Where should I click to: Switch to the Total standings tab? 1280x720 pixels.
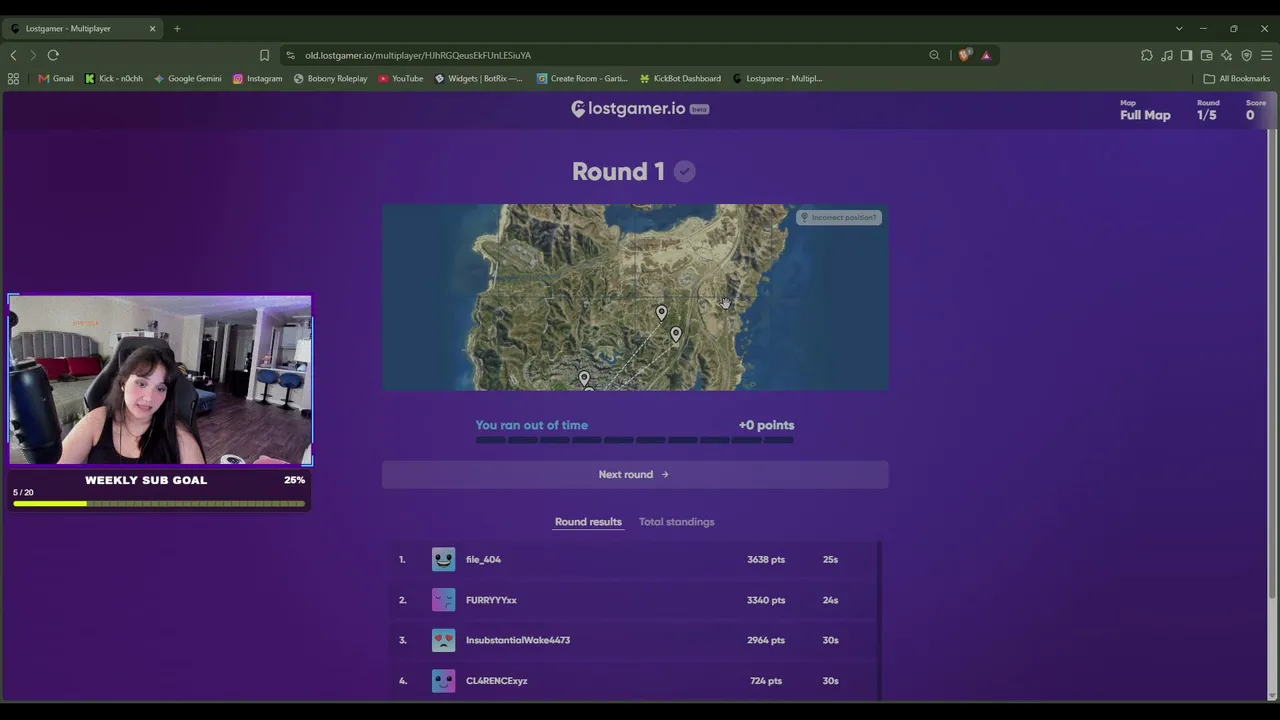coord(677,522)
